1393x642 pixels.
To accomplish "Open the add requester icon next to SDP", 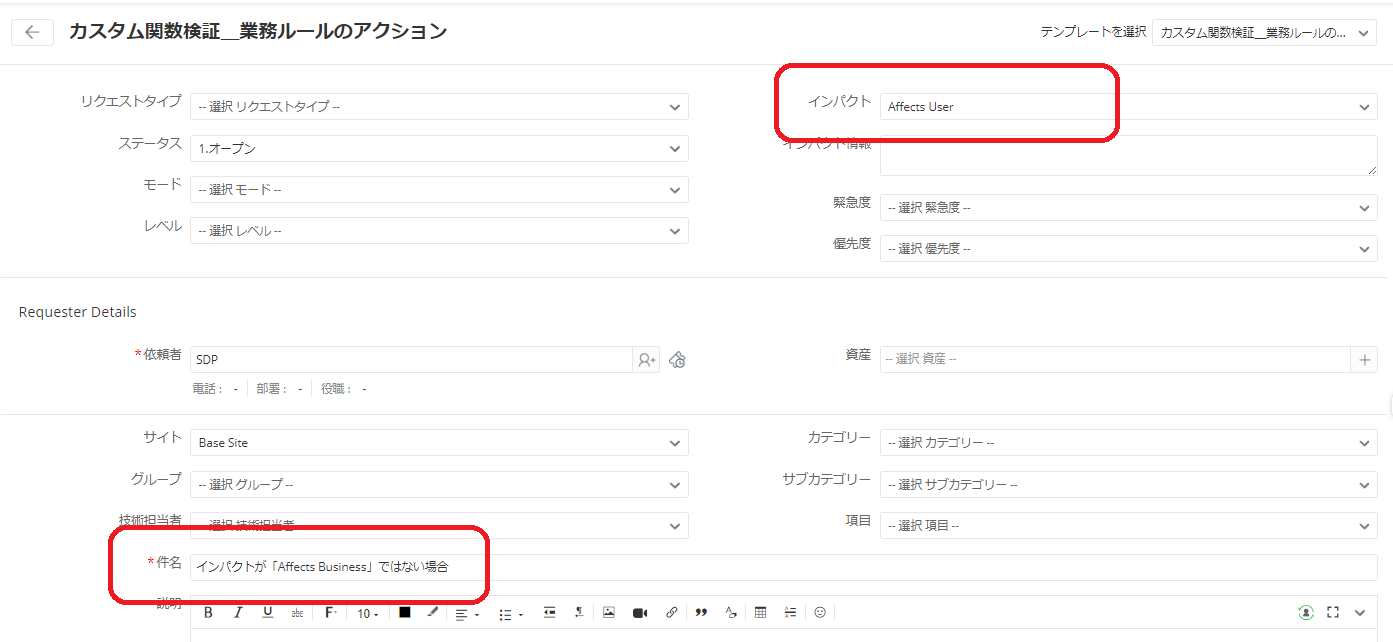I will pos(646,360).
